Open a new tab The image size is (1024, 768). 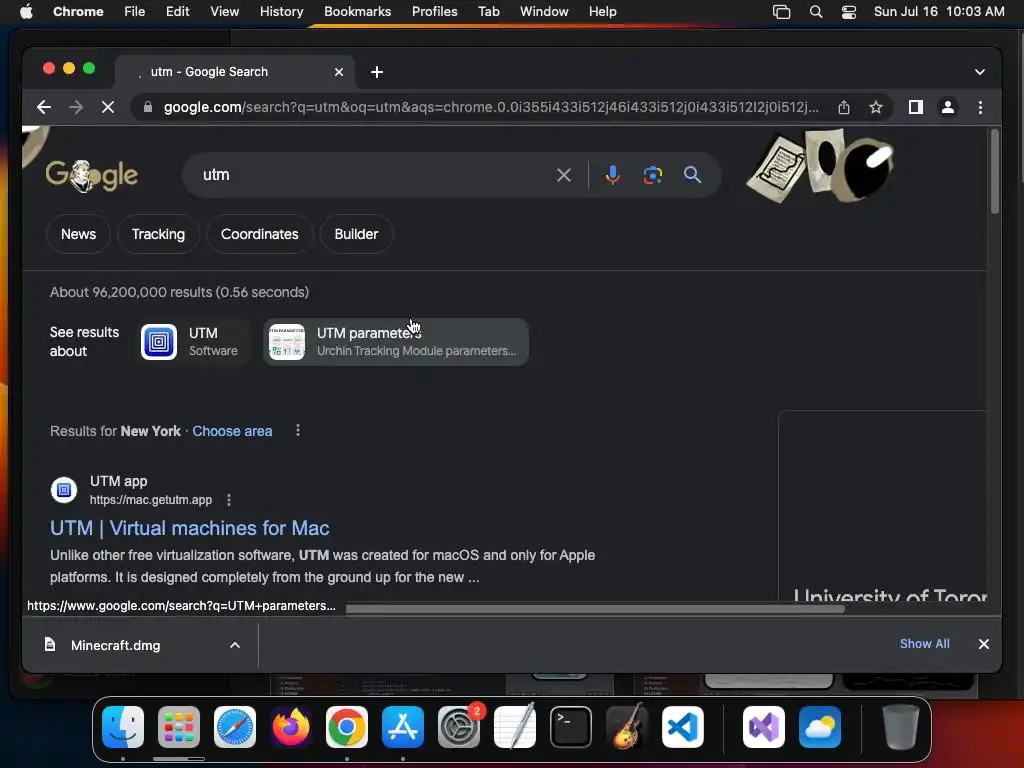(x=377, y=72)
